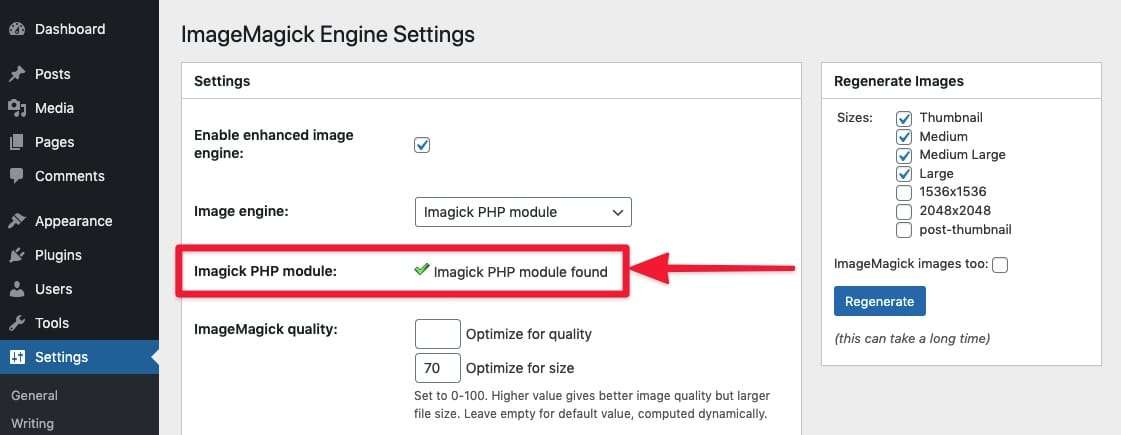Image resolution: width=1121 pixels, height=435 pixels.
Task: Toggle the post-thumbnail size checkbox
Action: 904,230
